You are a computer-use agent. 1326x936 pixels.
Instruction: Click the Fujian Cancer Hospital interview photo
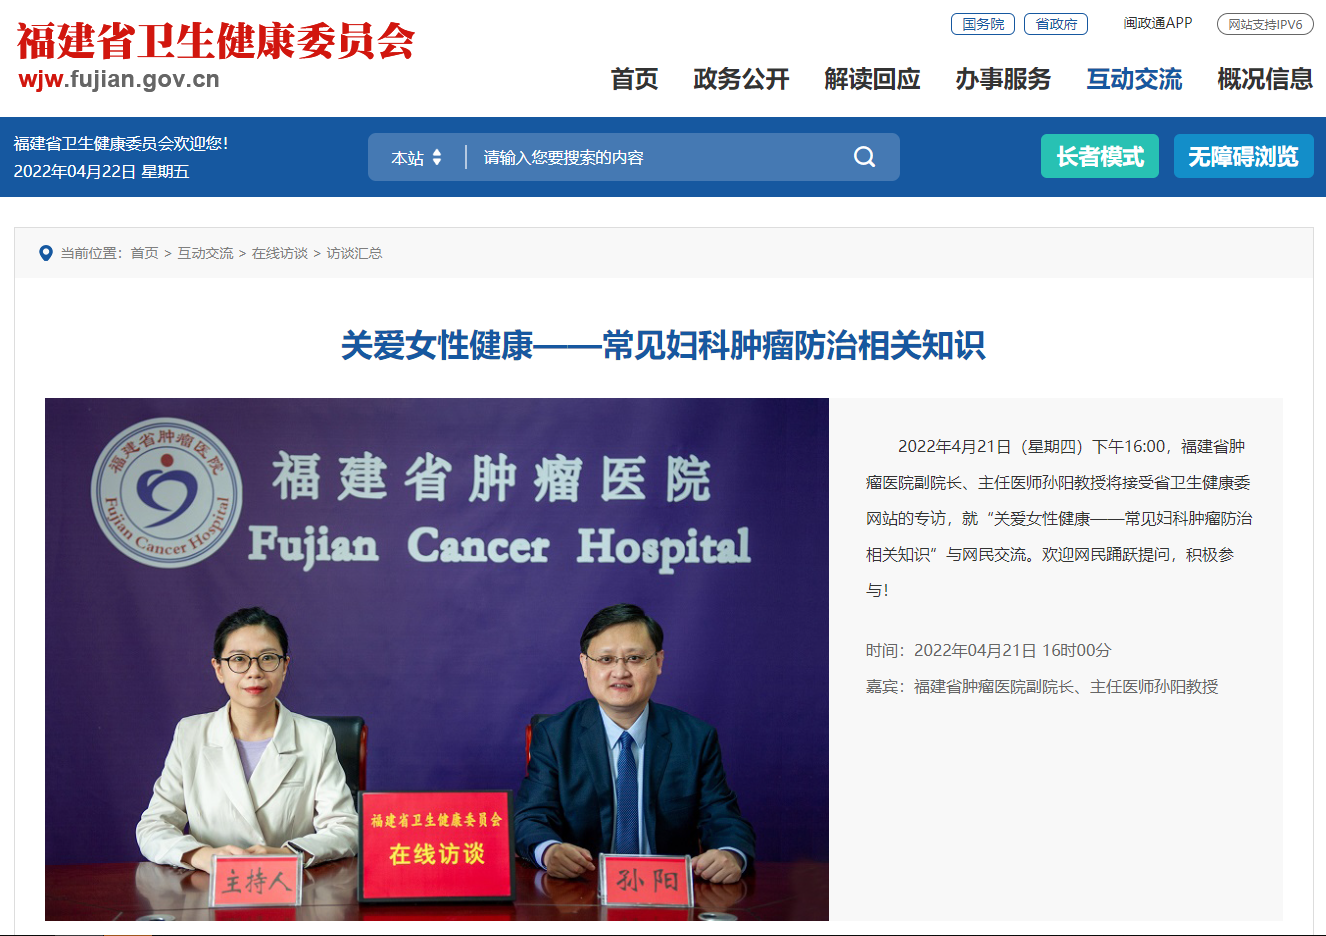[x=437, y=659]
